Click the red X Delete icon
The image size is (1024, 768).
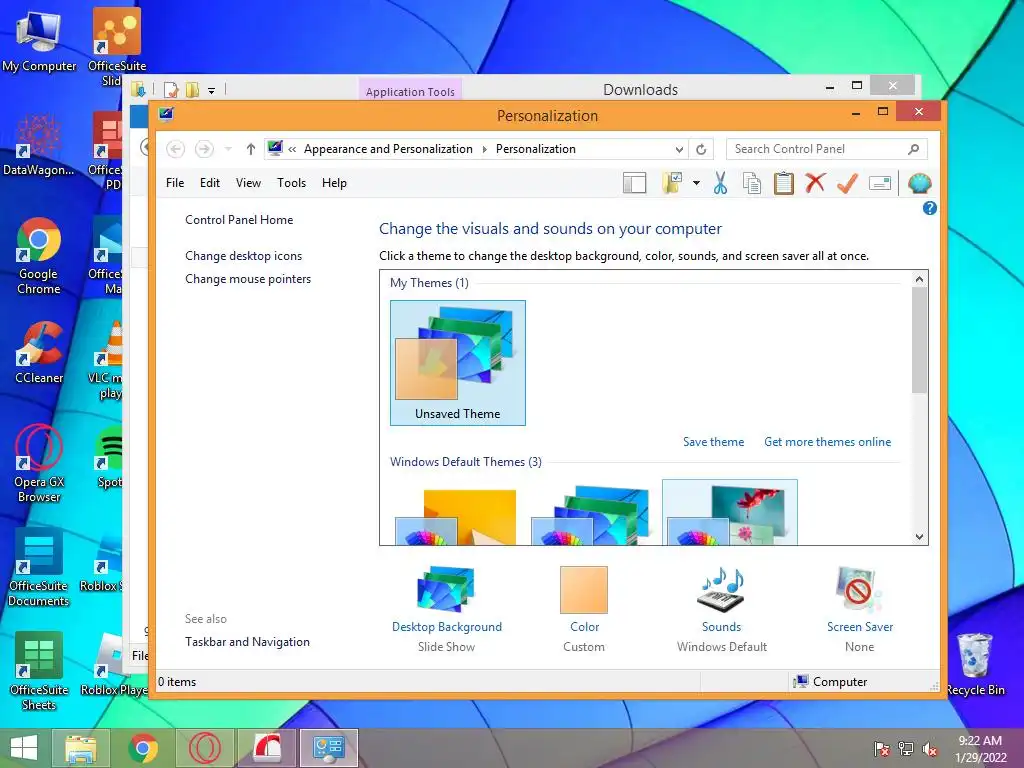tap(815, 183)
